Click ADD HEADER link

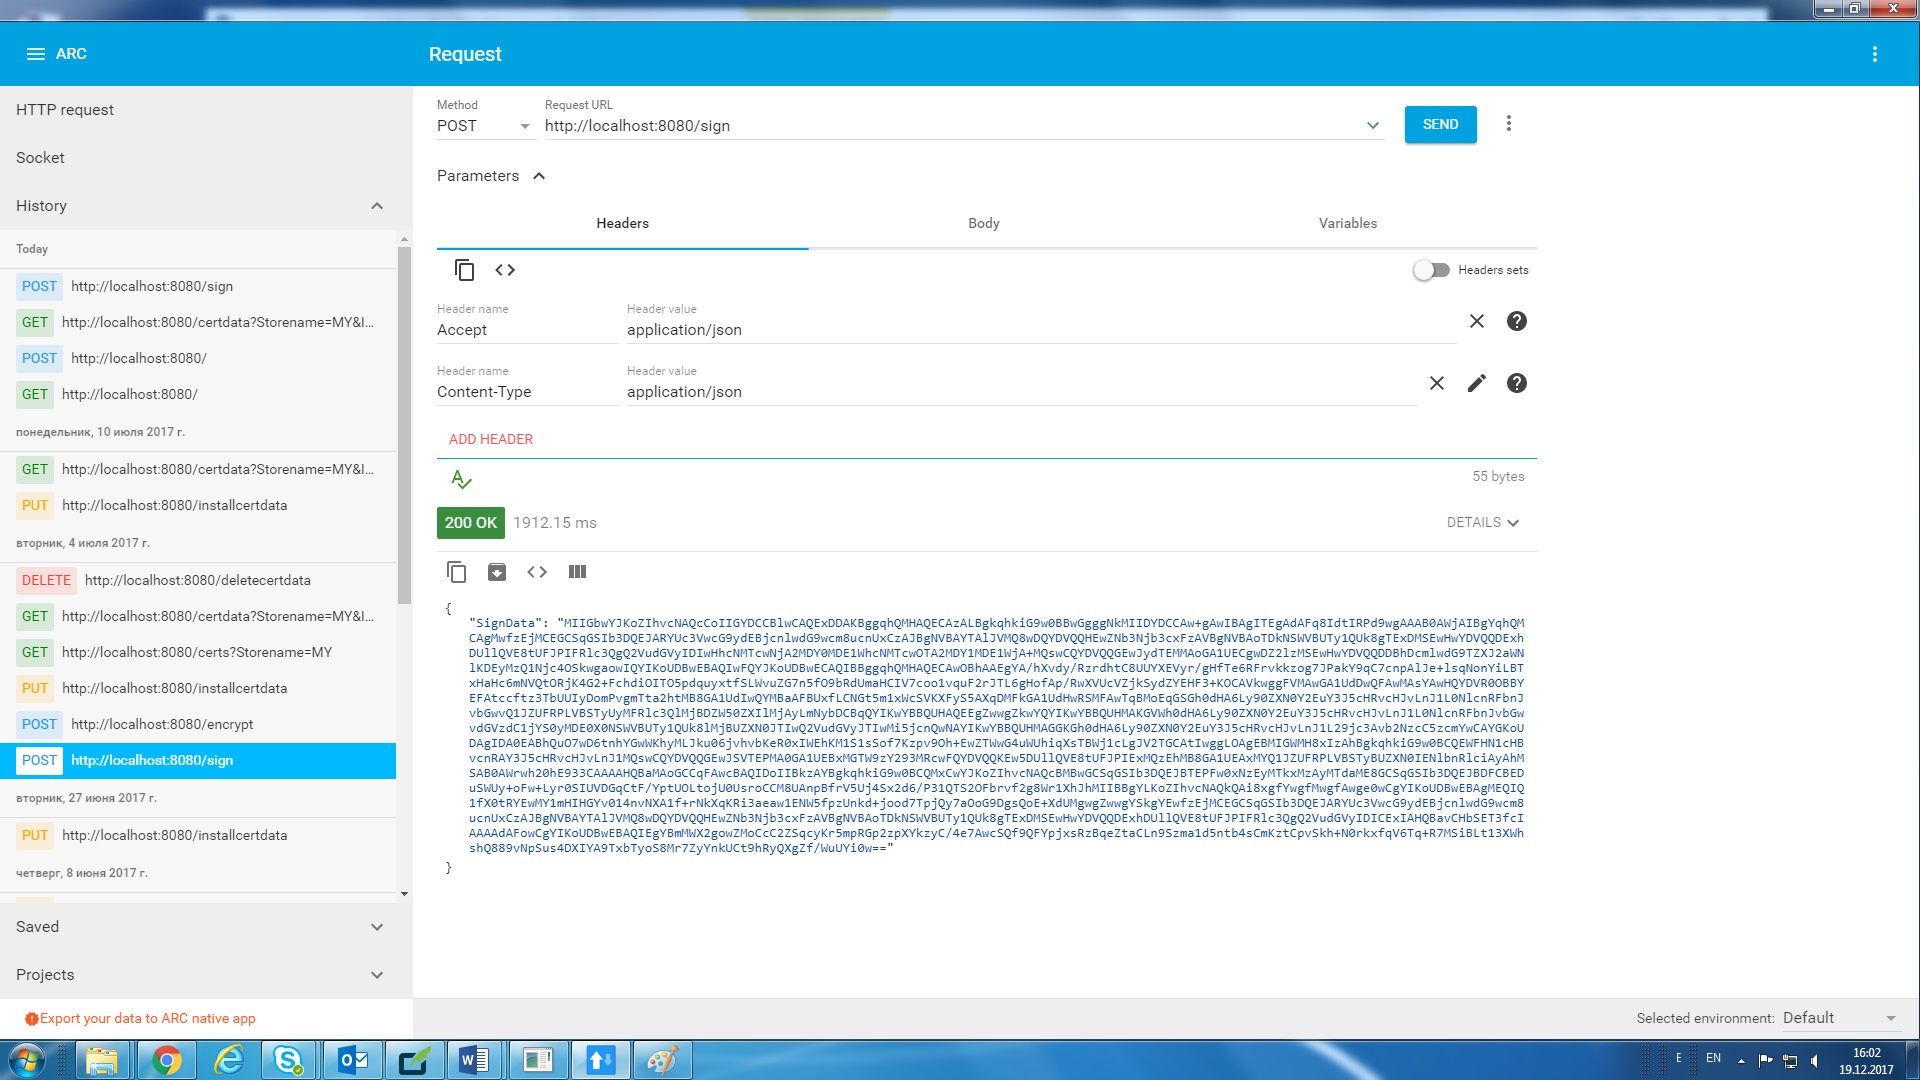click(x=490, y=439)
